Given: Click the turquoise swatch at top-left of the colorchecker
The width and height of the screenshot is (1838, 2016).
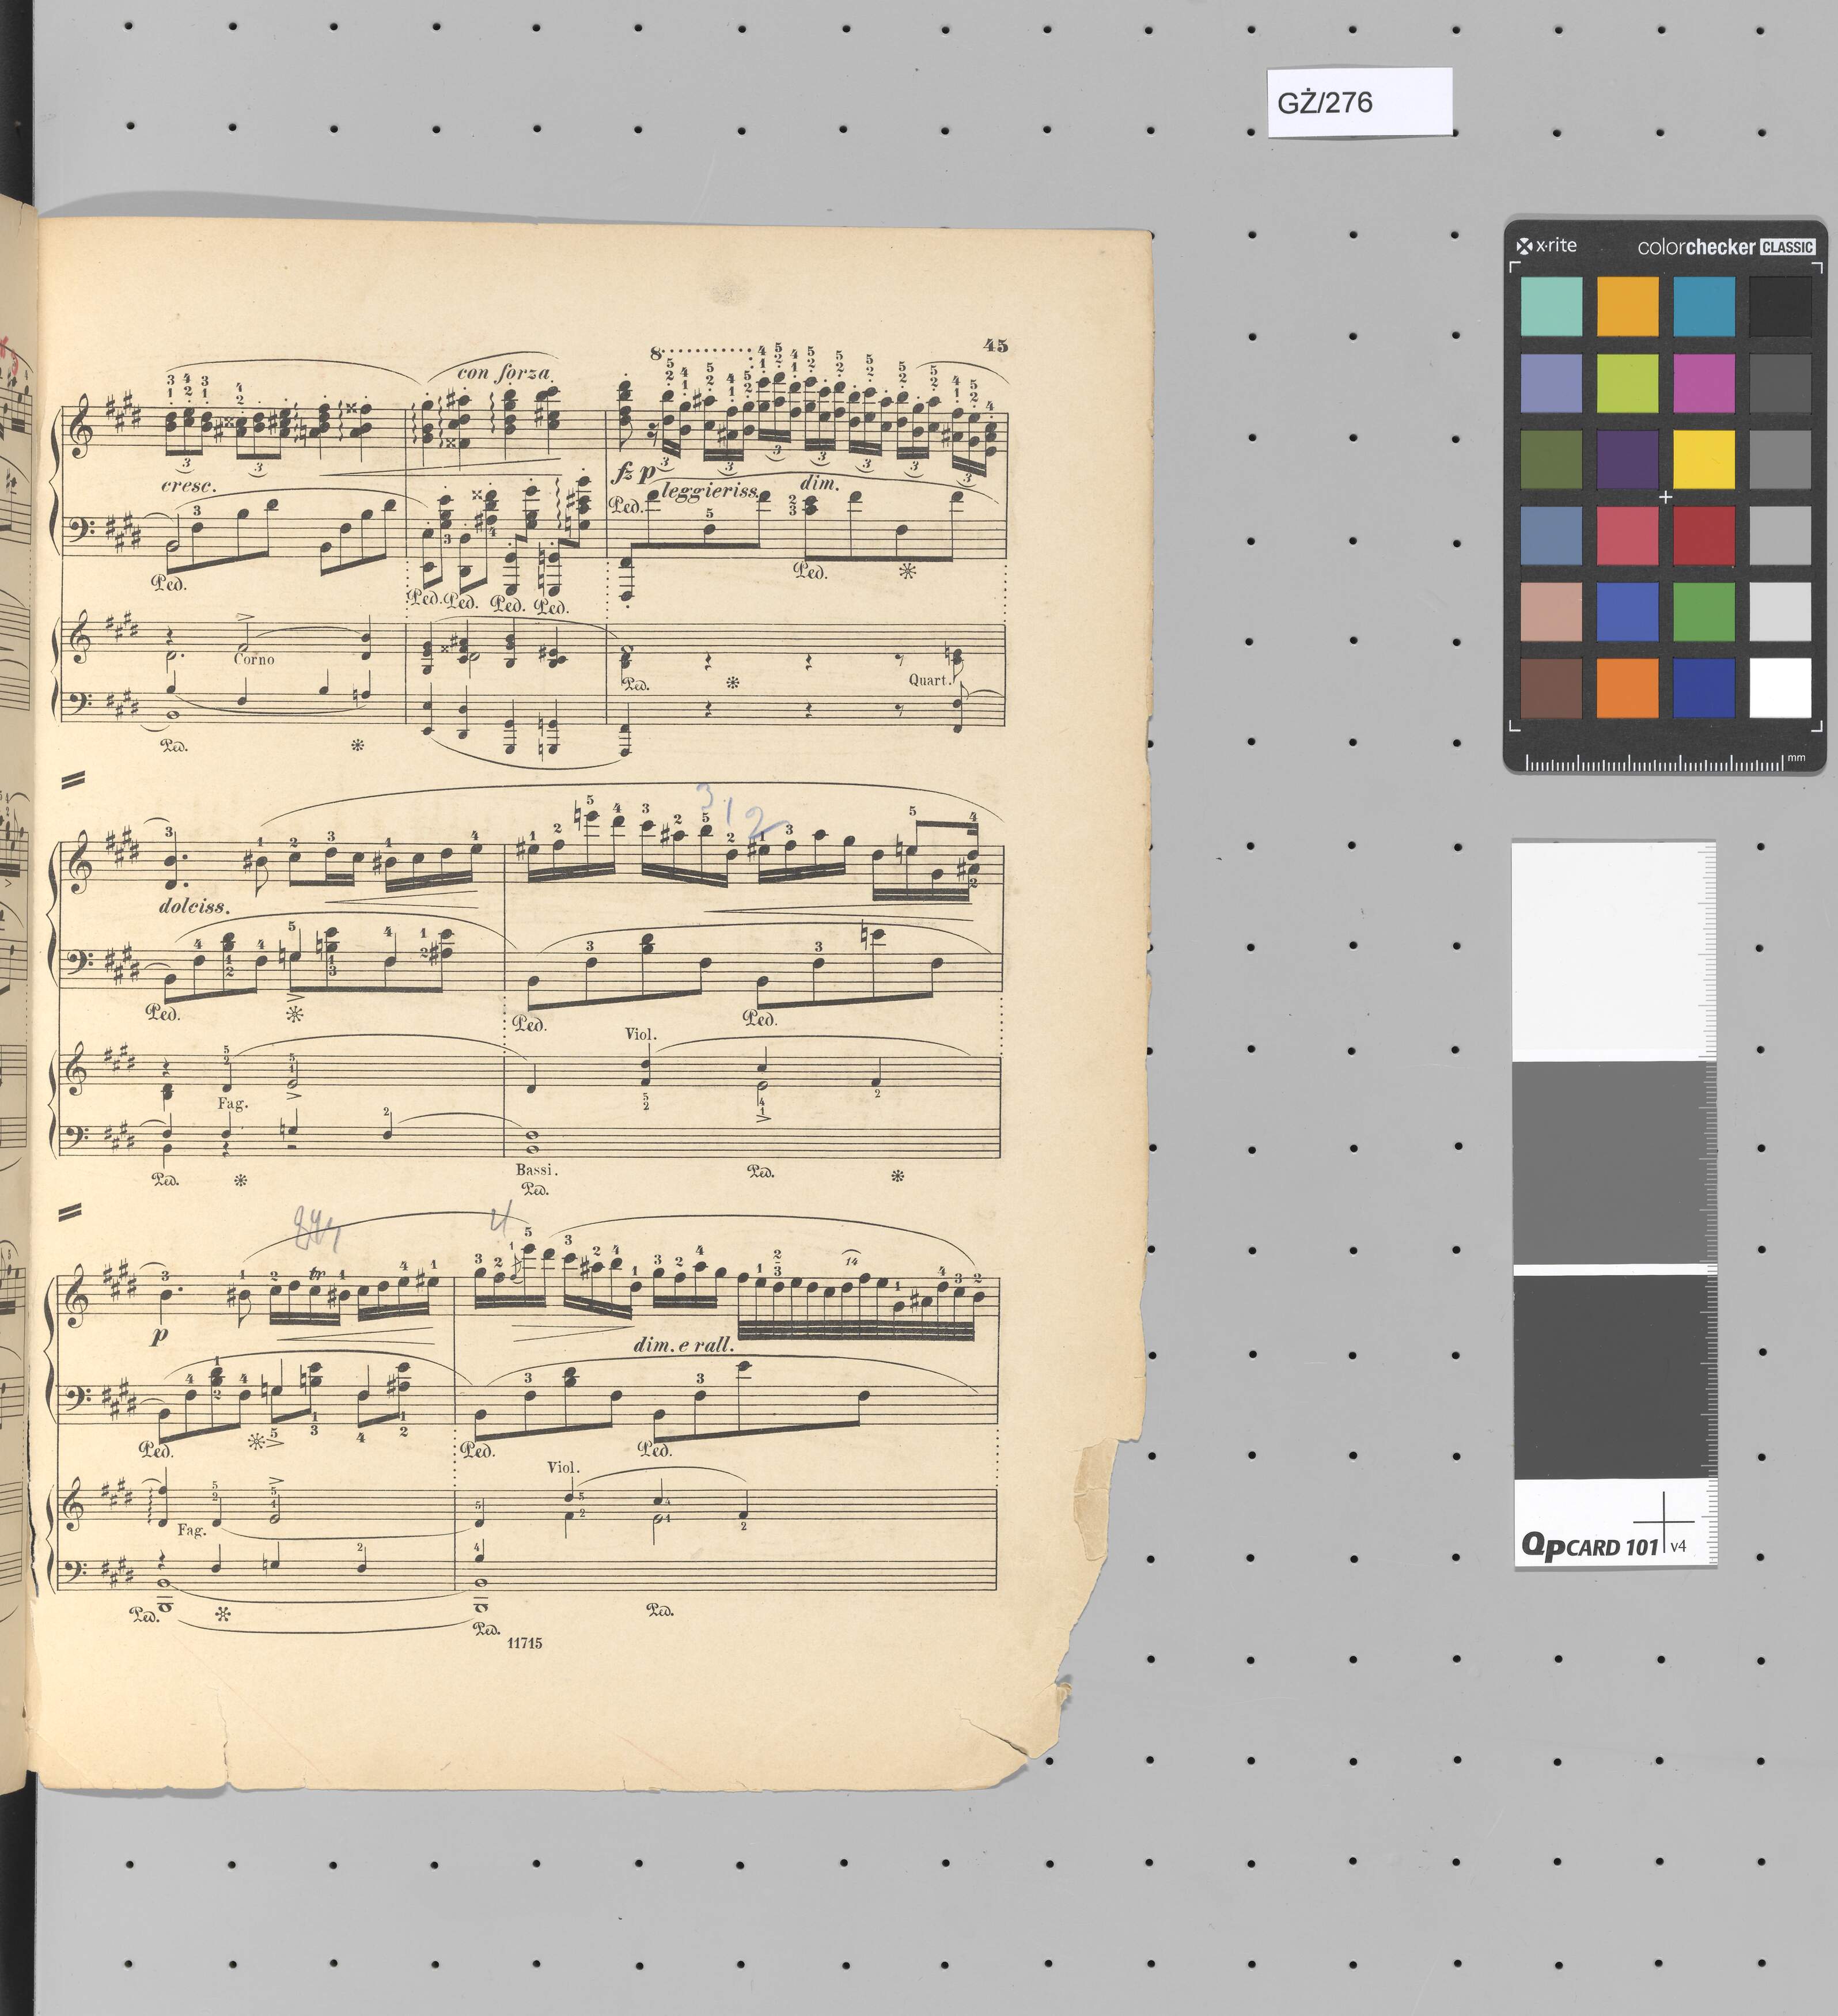Looking at the screenshot, I should (1551, 306).
